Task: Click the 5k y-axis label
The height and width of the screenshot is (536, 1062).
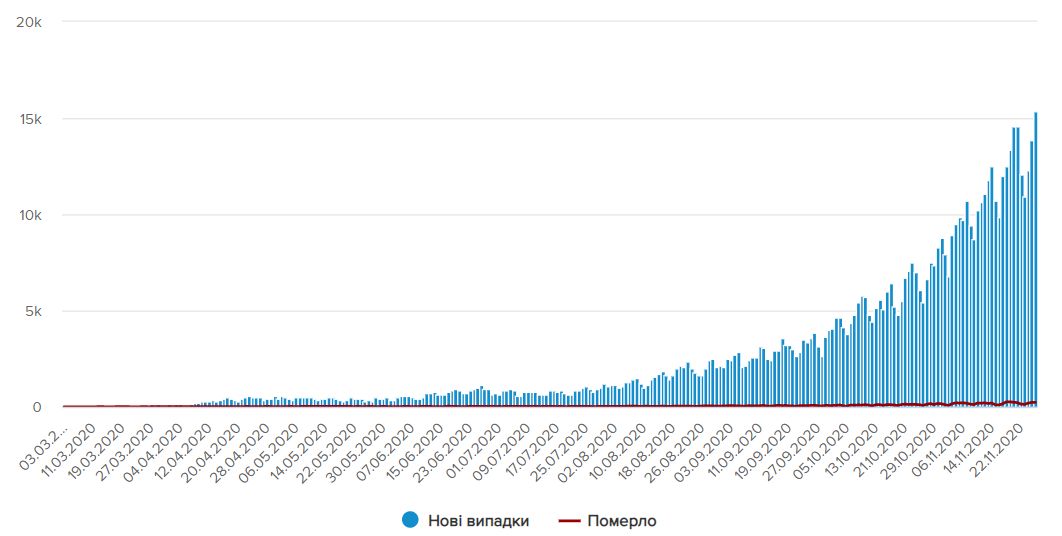Action: click(x=32, y=311)
